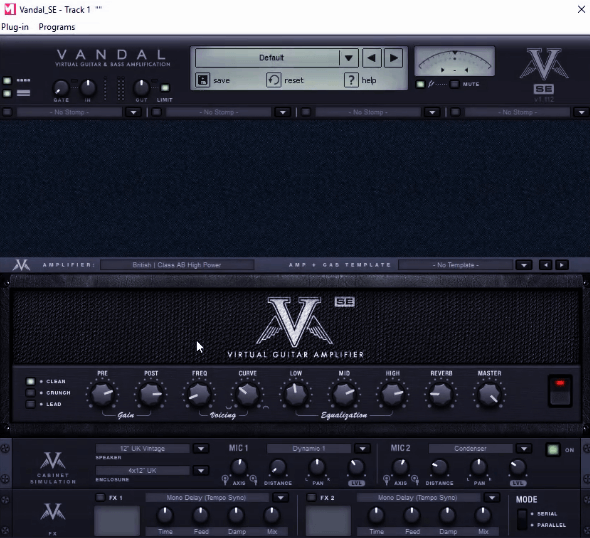Click the reset circular arrow icon

pos(274,80)
